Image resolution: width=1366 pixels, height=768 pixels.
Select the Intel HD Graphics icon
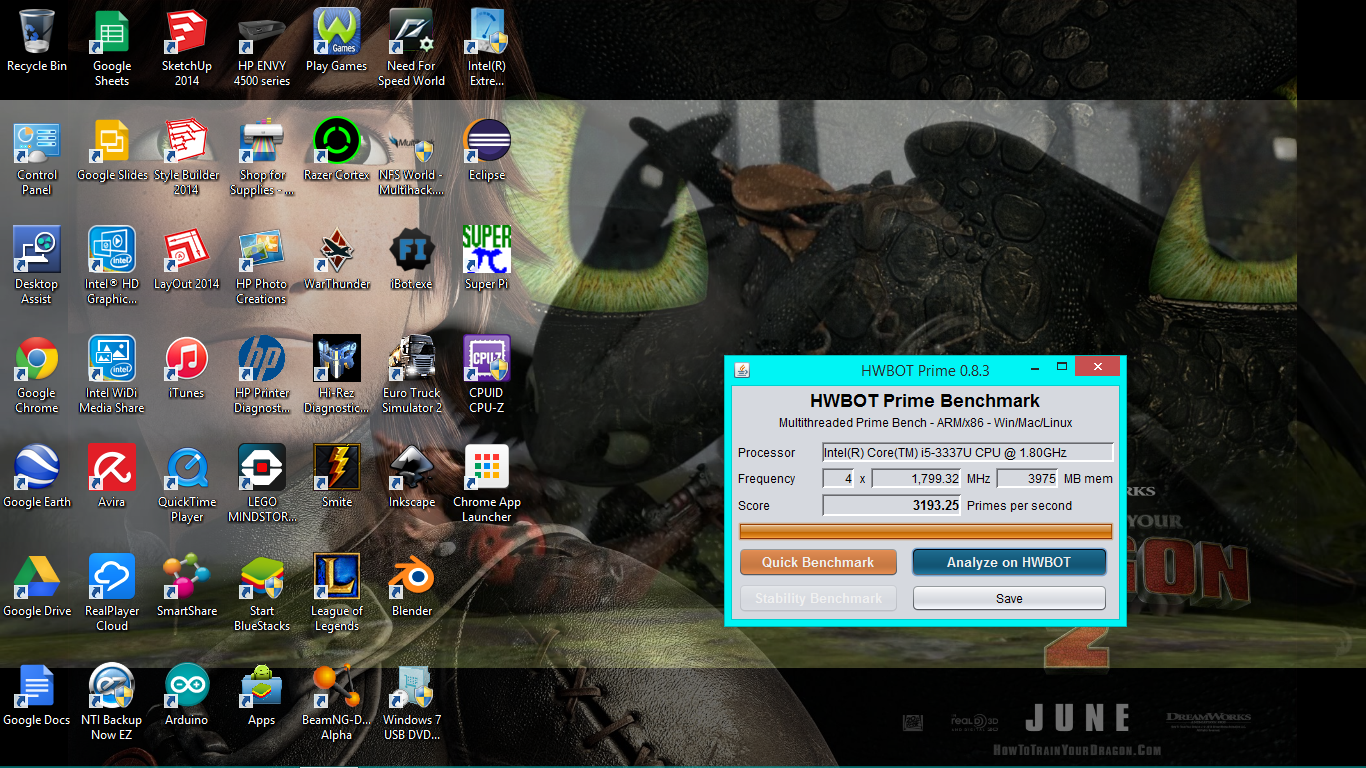[112, 250]
